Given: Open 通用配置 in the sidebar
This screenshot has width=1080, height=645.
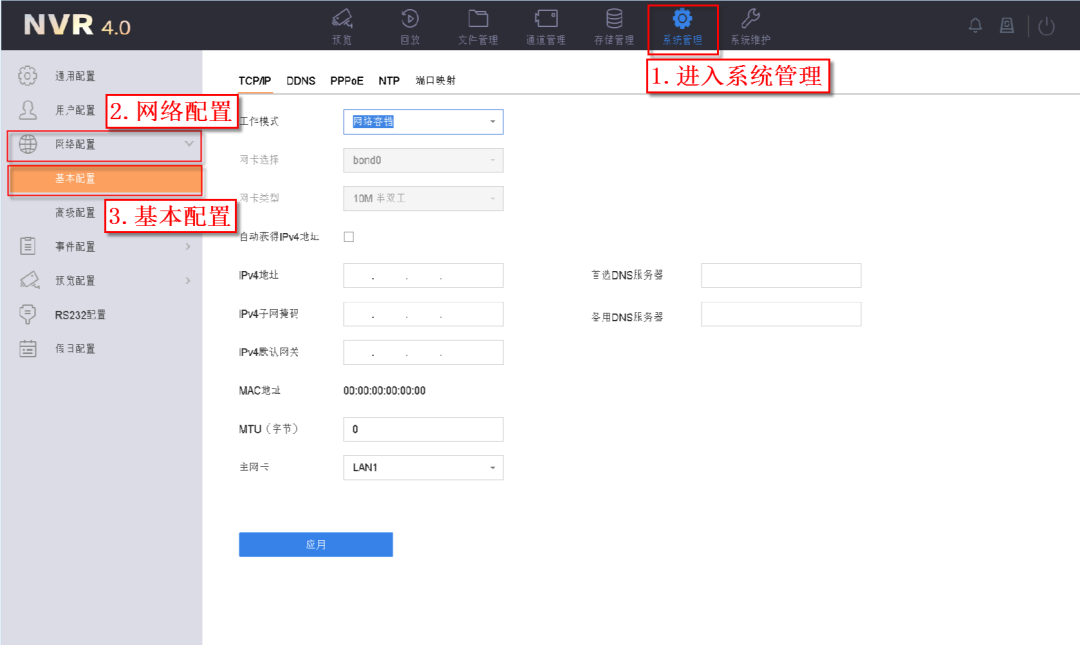Looking at the screenshot, I should (x=75, y=76).
